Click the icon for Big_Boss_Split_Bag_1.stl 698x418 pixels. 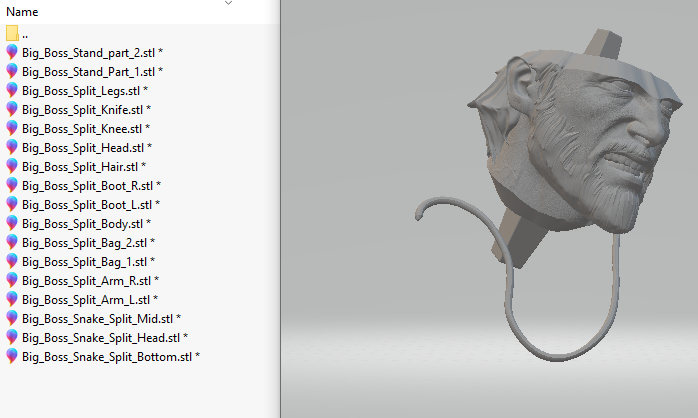(x=12, y=262)
